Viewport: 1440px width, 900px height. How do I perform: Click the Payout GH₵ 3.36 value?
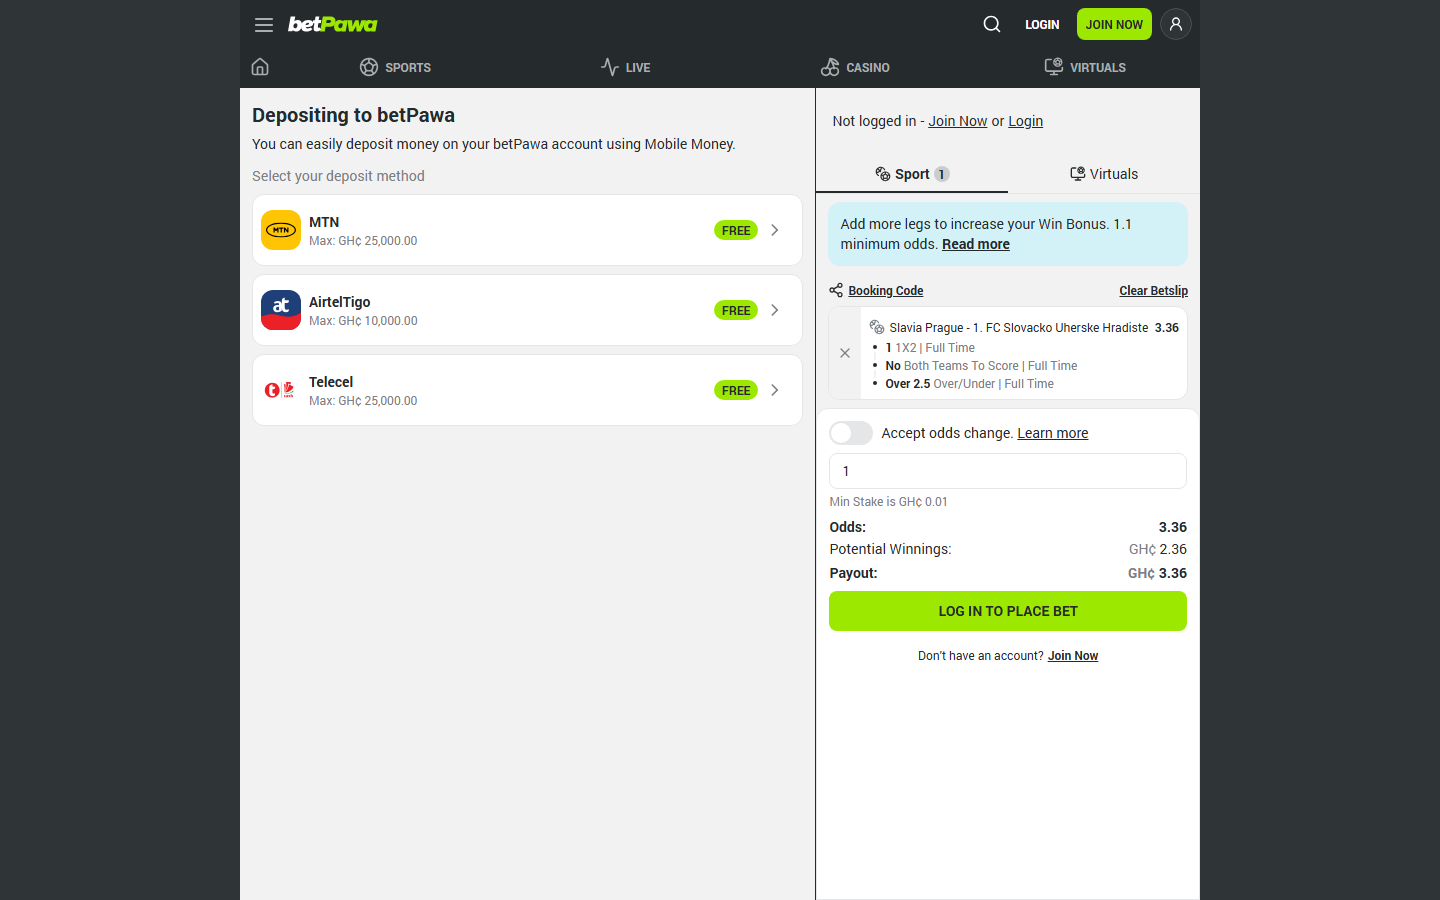(1158, 573)
